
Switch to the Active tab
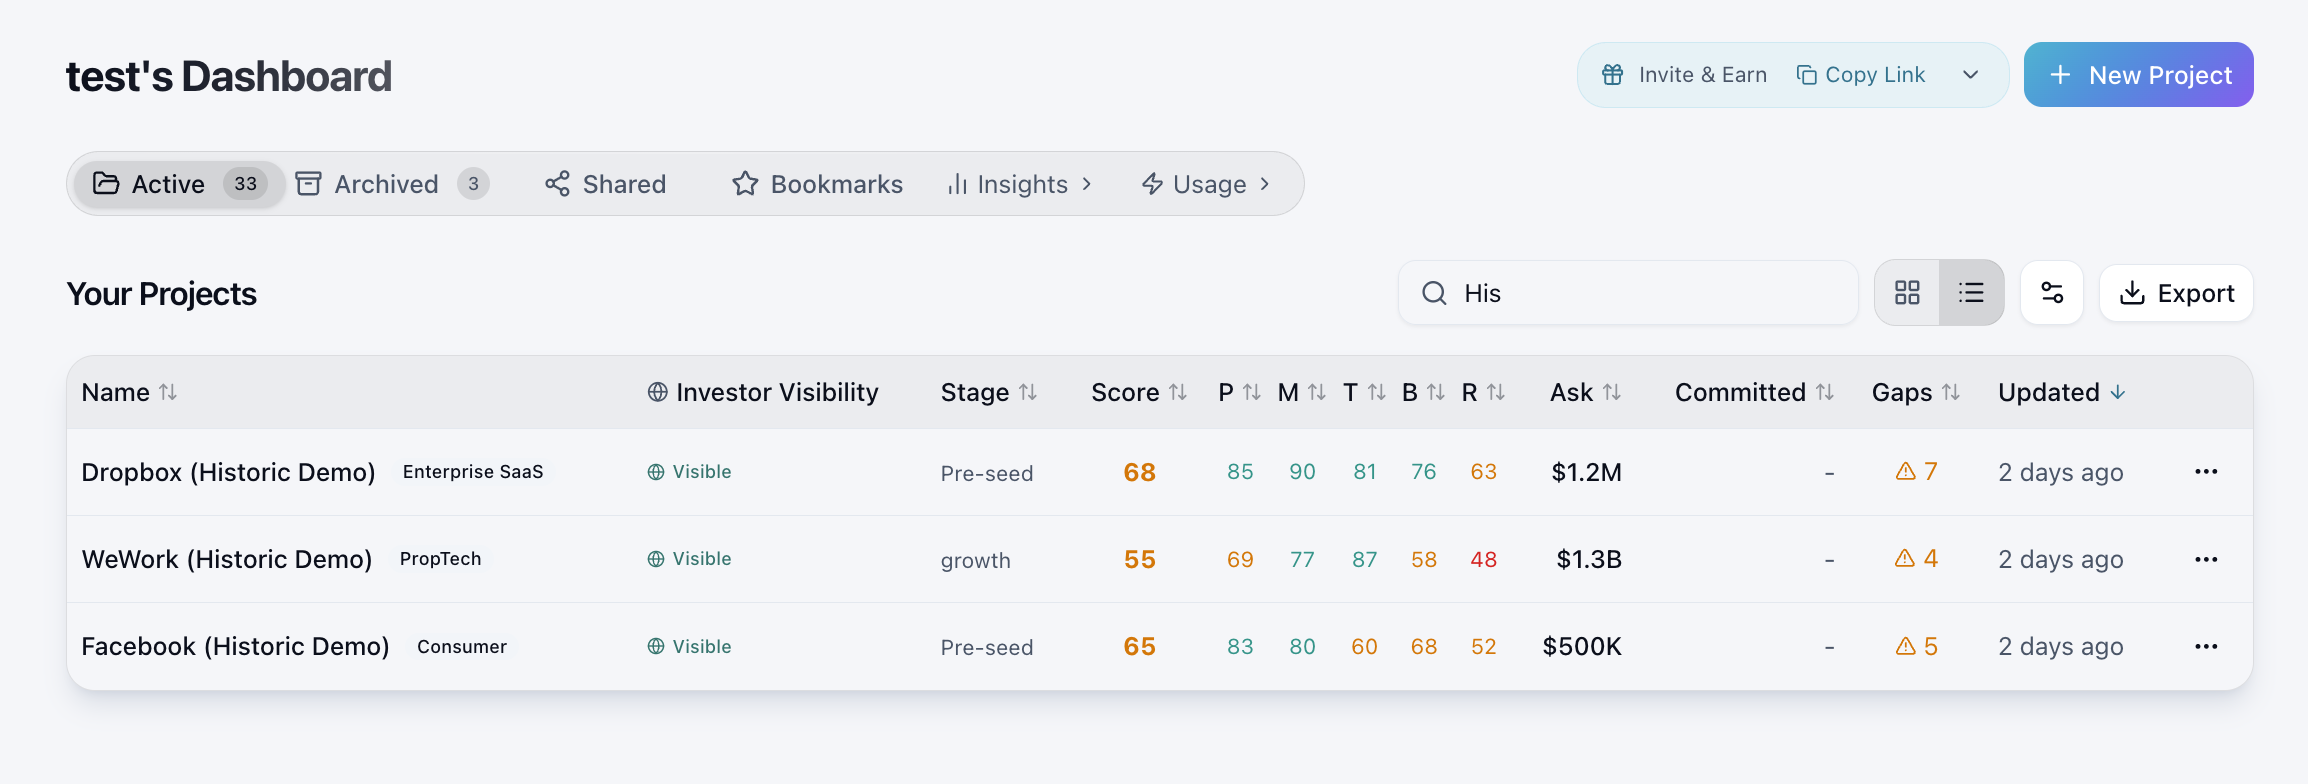tap(180, 184)
